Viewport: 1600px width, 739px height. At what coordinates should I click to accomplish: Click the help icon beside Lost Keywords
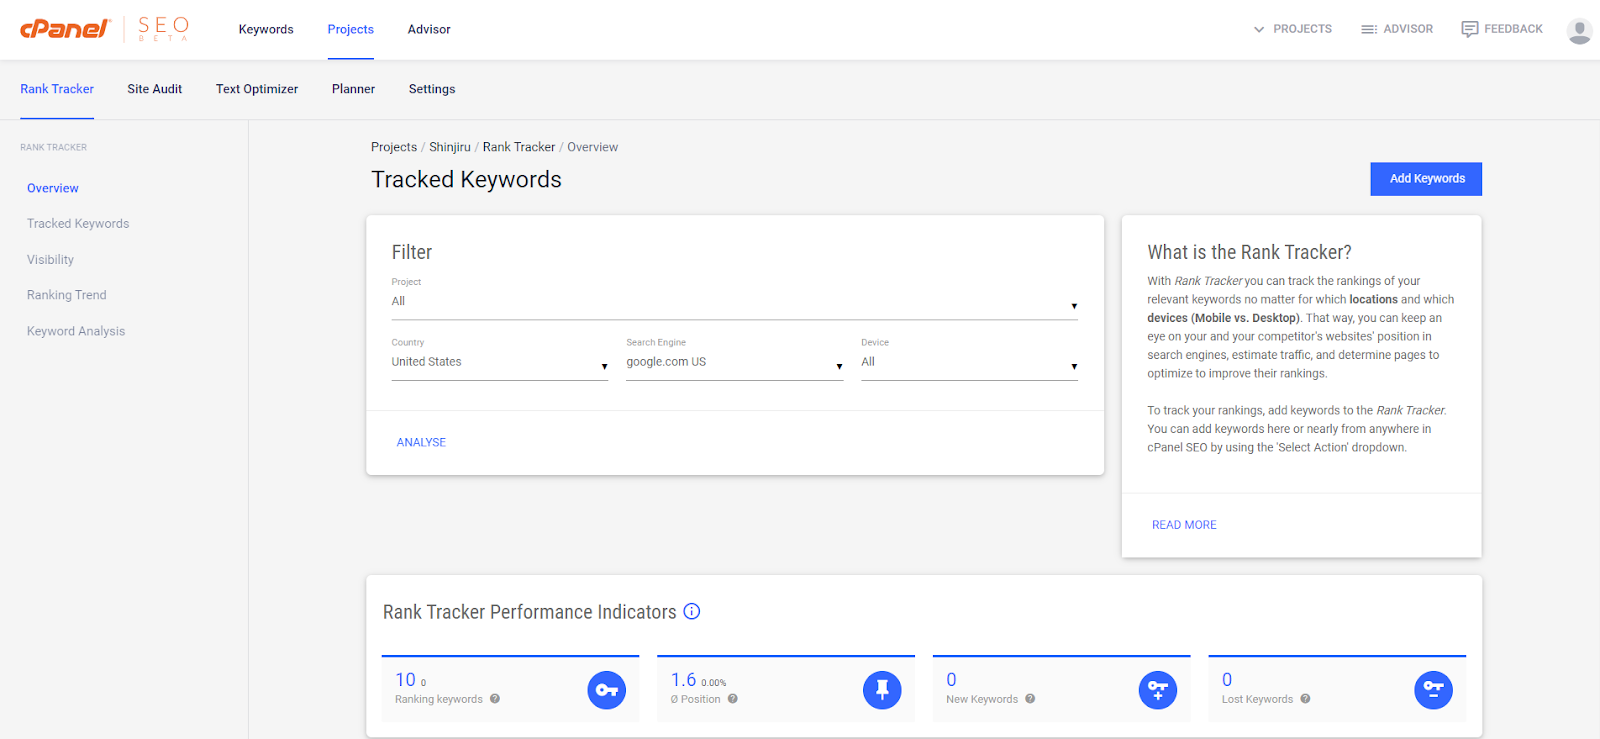point(1305,699)
